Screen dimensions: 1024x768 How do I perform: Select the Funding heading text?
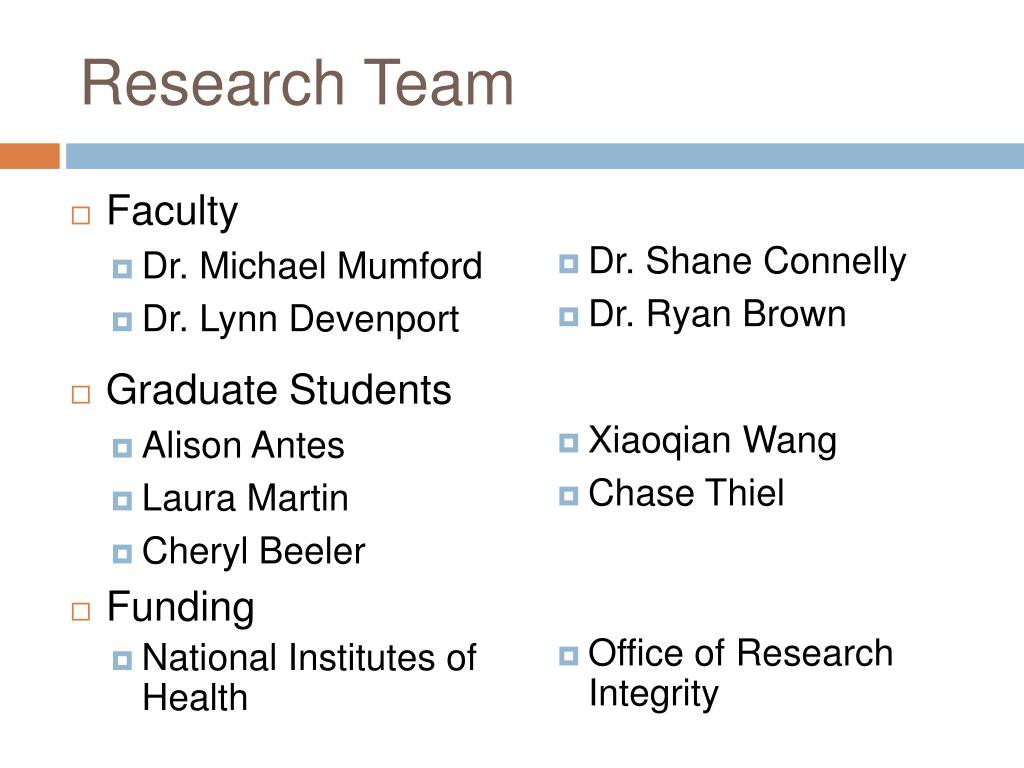181,607
